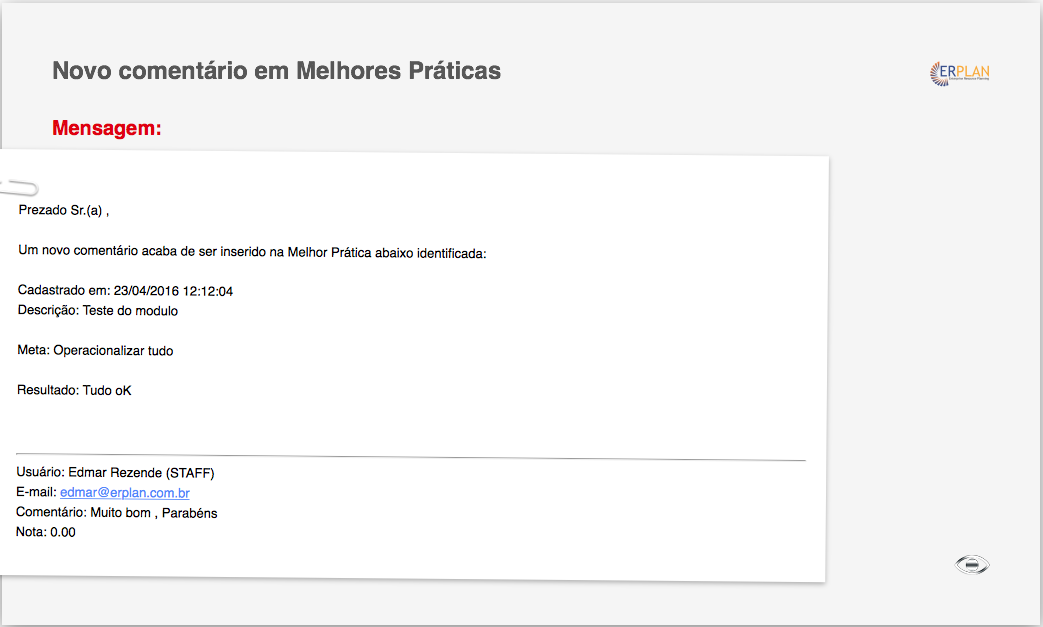Viewport: 1043px width, 627px height.
Task: Click the 'Comentário: Muito bom , Parabéns' line
Action: pyautogui.click(x=116, y=513)
